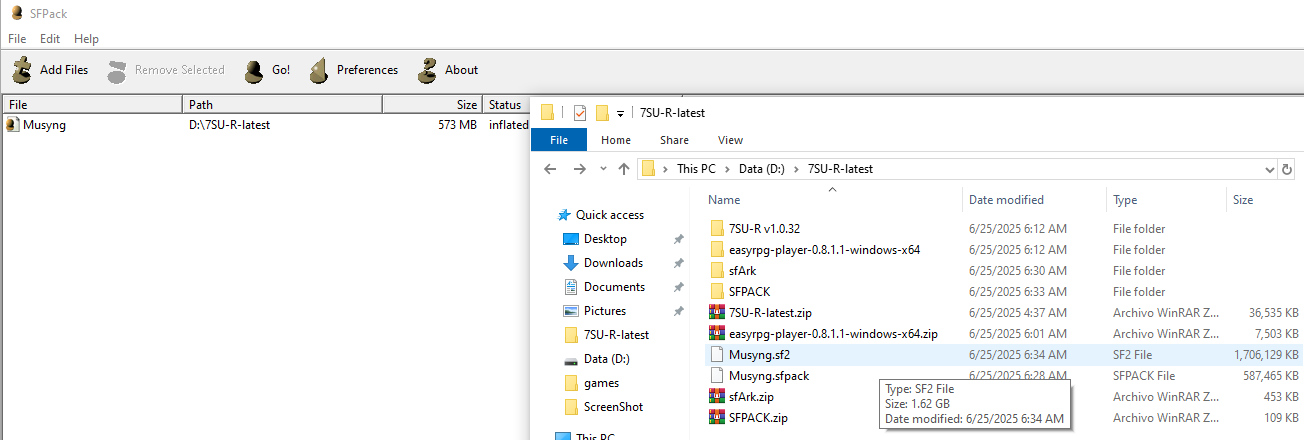Select the Musyng row in SFPack list
Viewport: 1304px width, 440px height.
pos(266,125)
